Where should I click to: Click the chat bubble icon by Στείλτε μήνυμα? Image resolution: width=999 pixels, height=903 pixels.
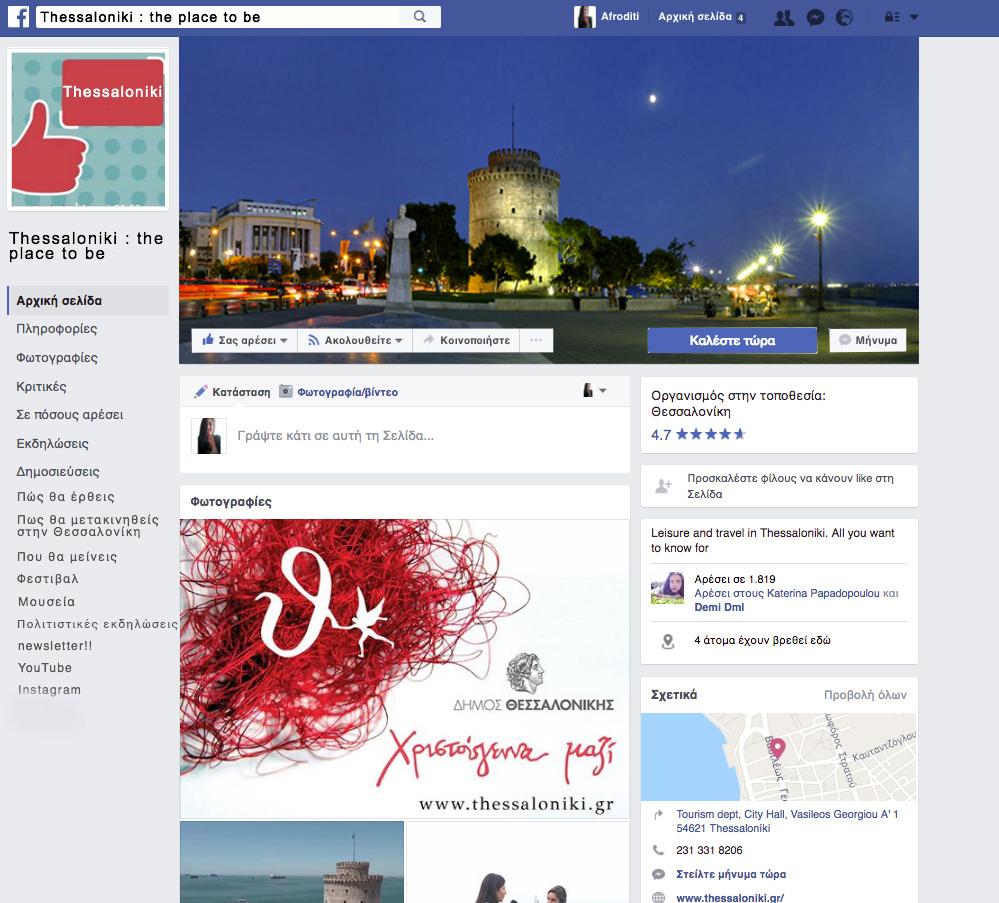click(x=658, y=874)
